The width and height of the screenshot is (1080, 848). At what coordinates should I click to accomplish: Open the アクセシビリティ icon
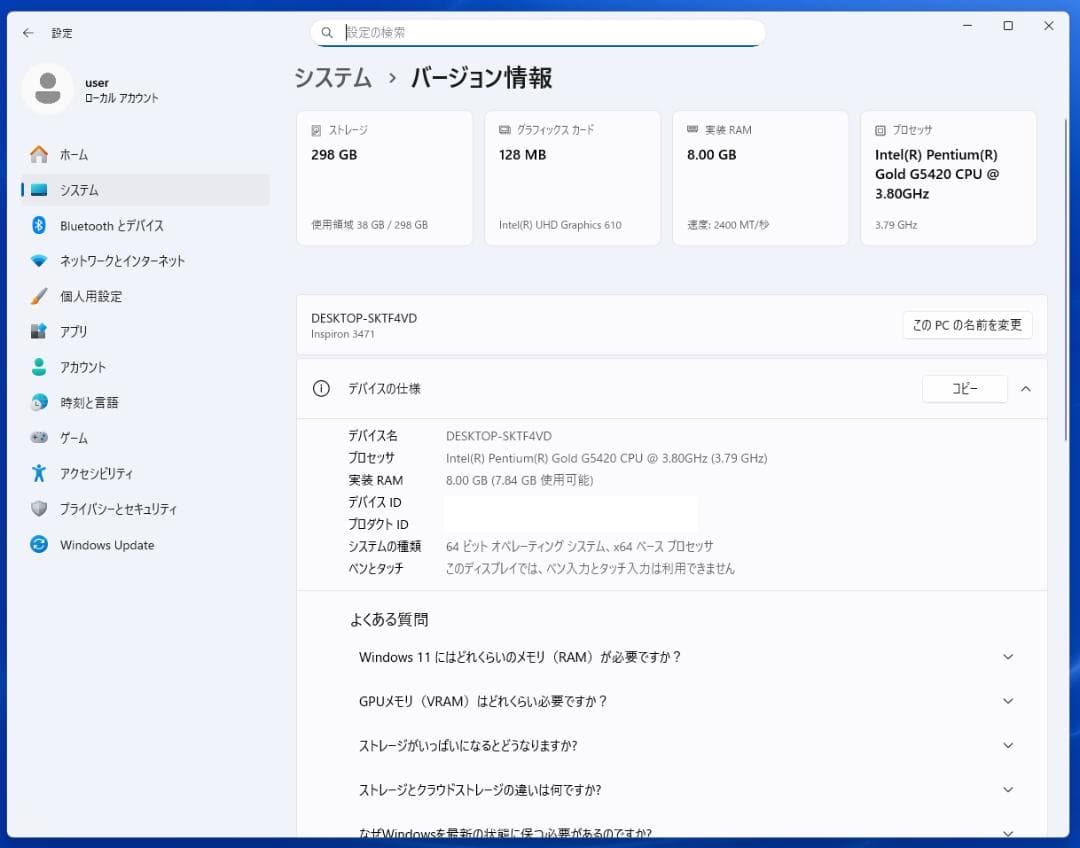[38, 473]
